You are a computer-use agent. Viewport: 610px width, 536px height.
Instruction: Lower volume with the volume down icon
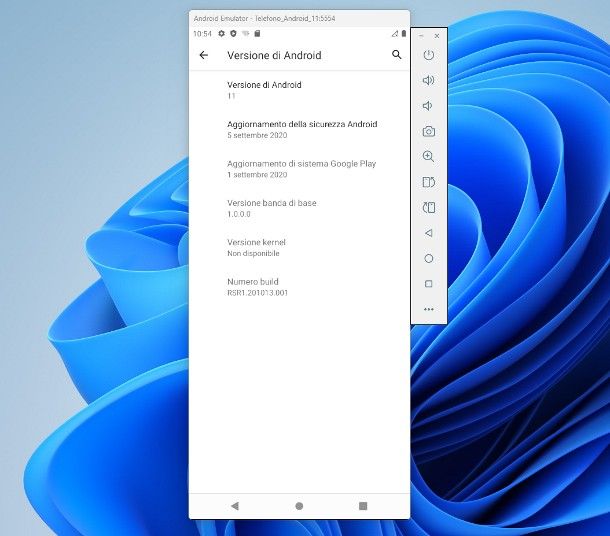(x=428, y=106)
